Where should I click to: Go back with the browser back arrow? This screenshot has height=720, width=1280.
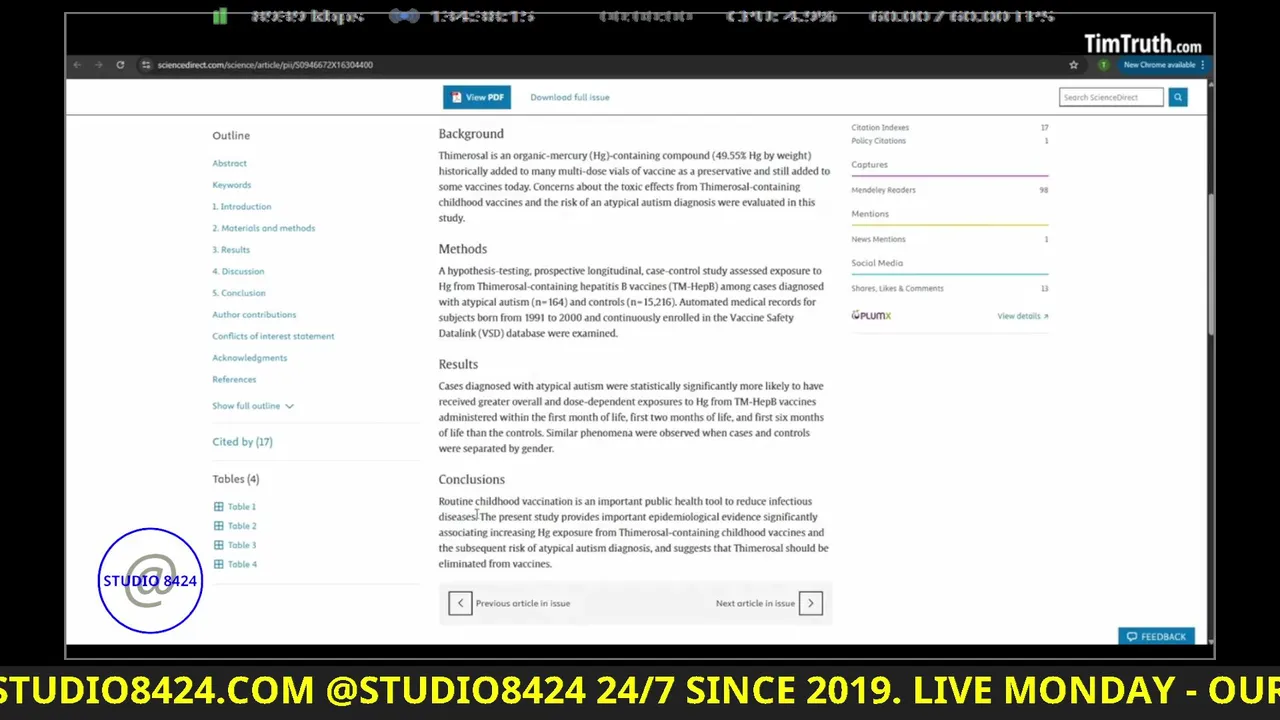click(77, 65)
